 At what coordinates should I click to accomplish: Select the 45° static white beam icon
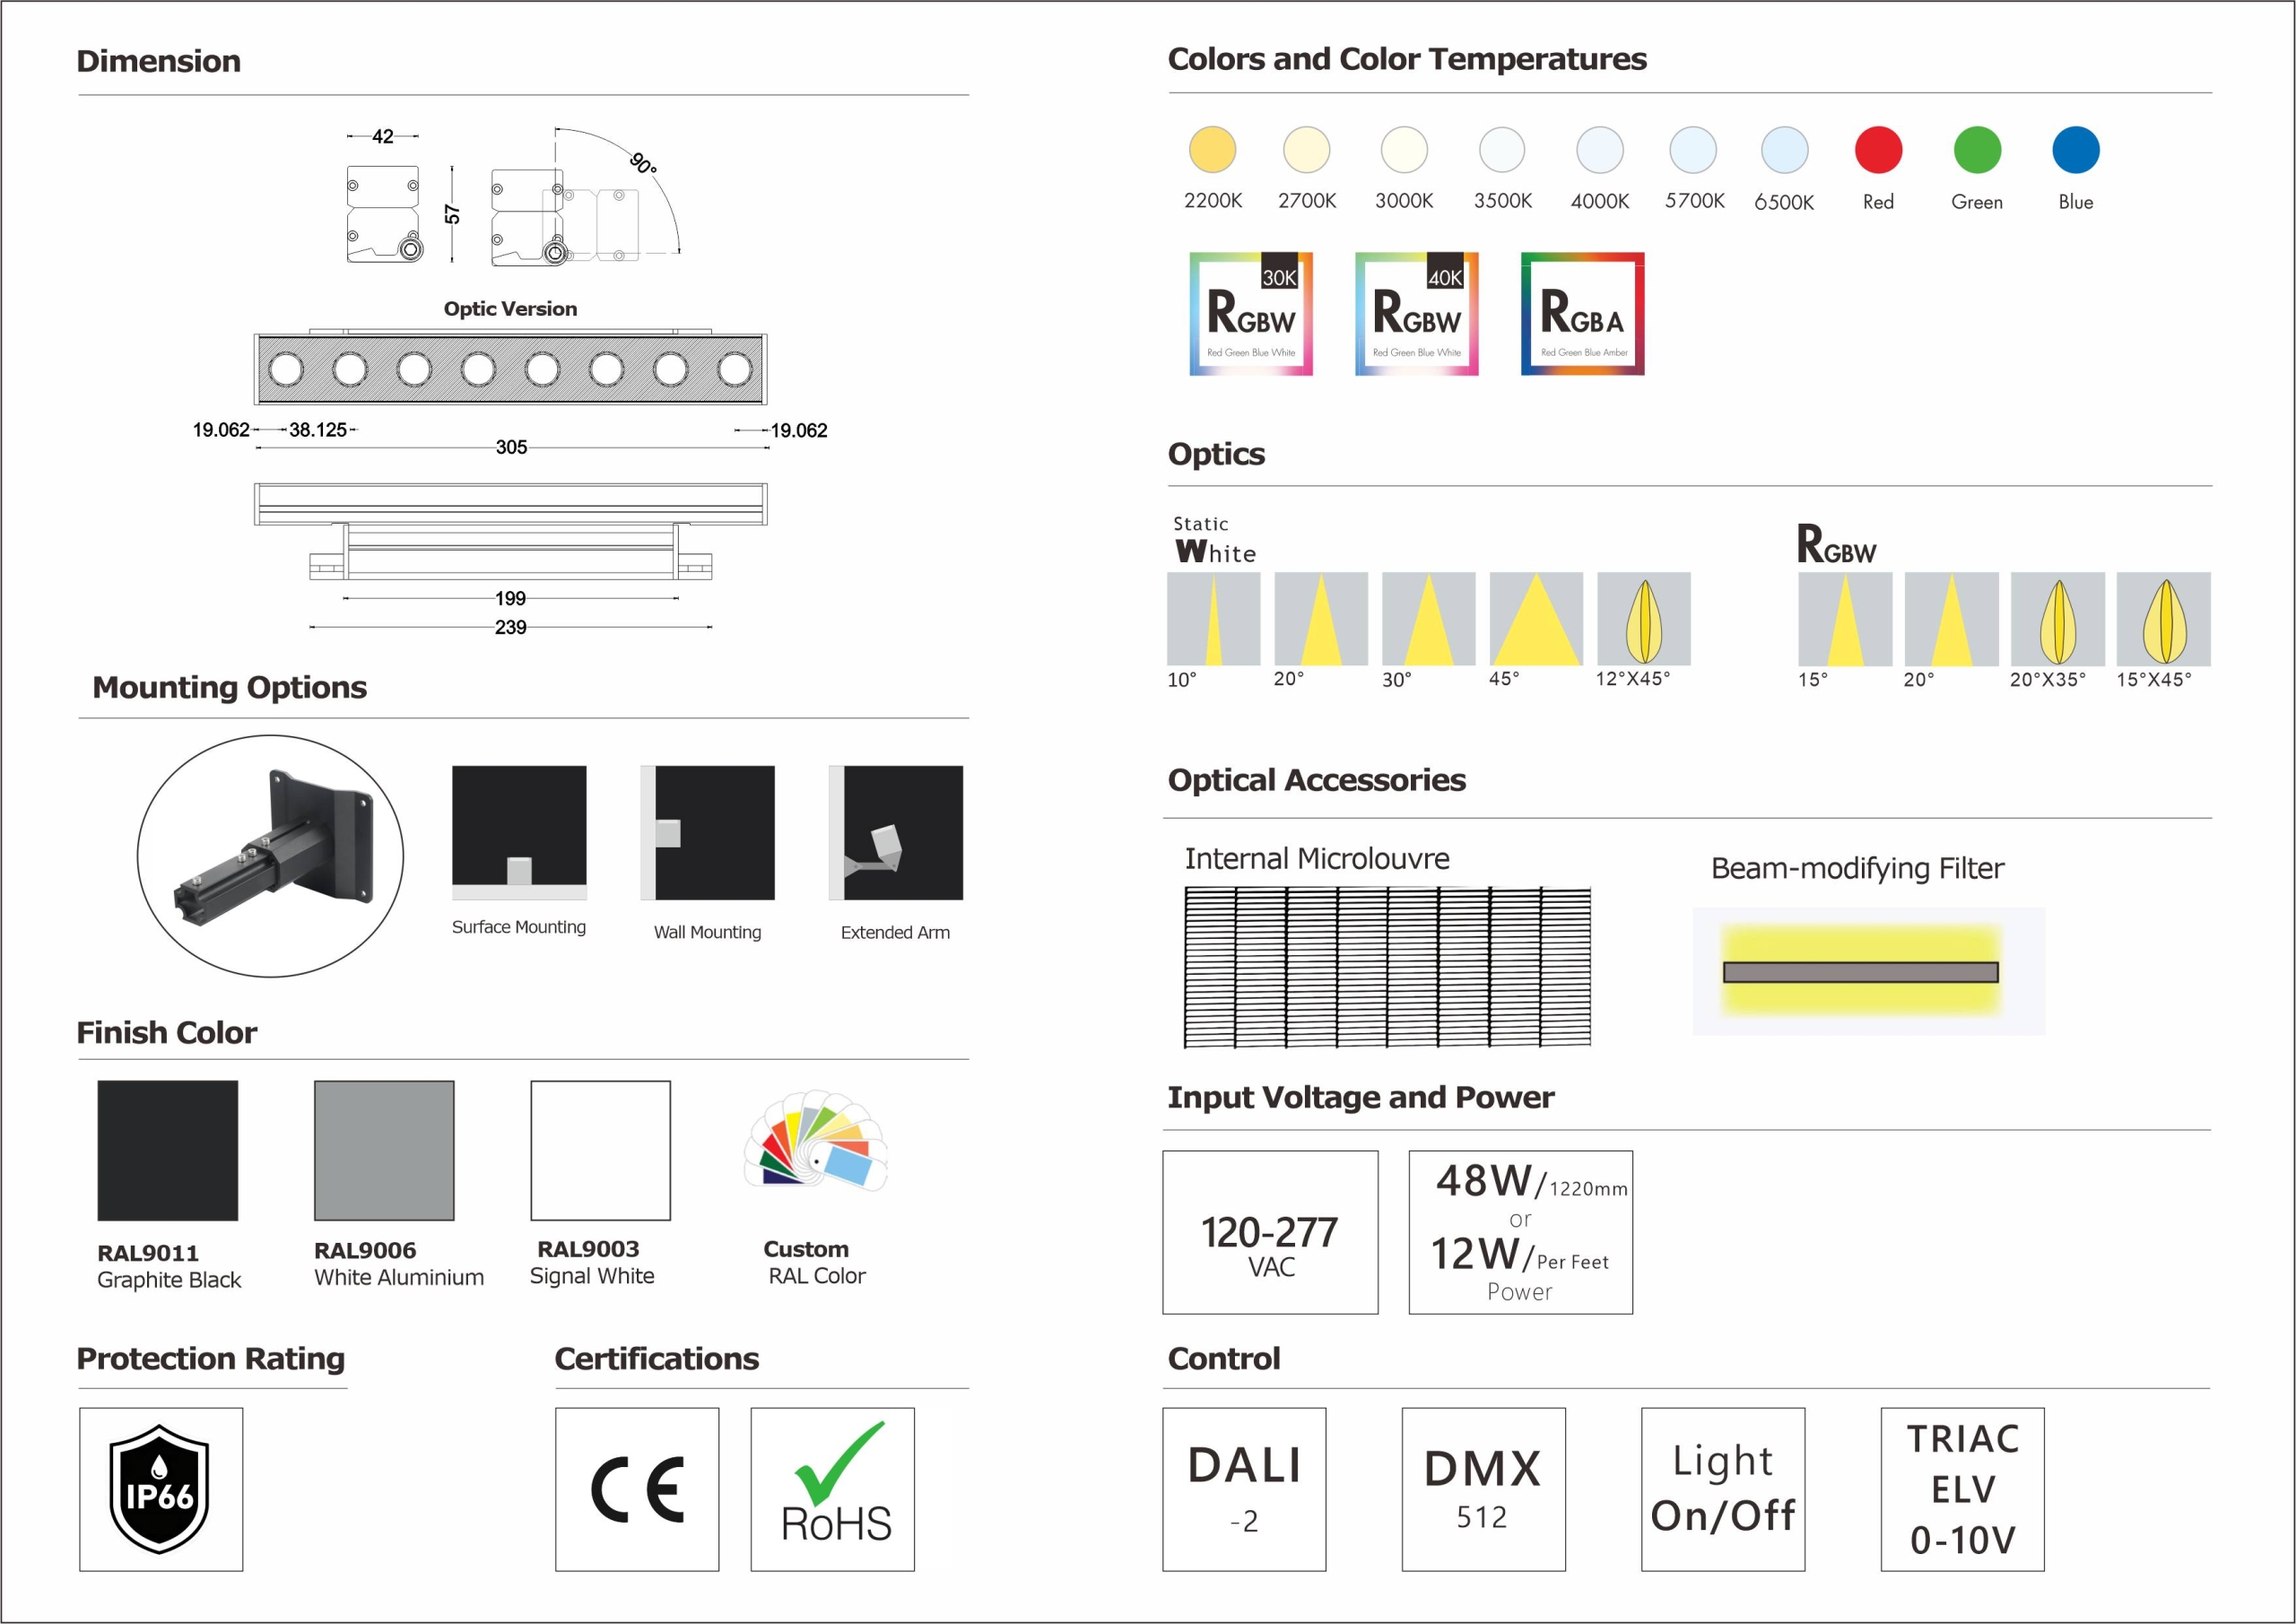click(1535, 619)
